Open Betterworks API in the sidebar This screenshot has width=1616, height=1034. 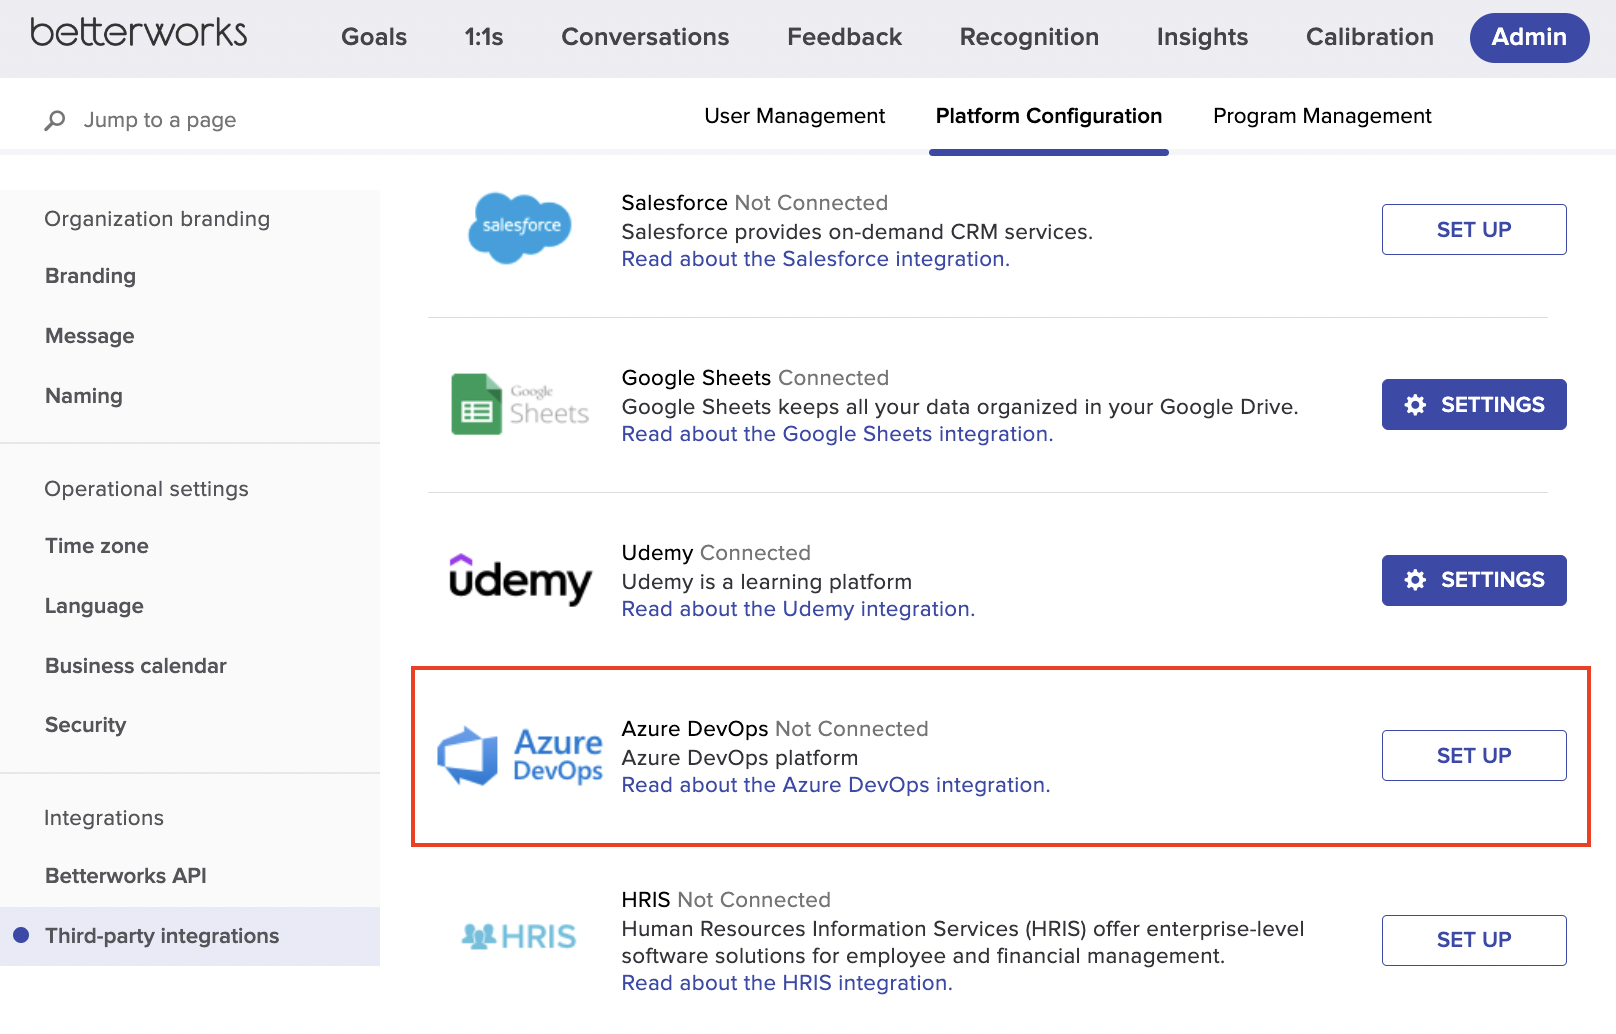(126, 876)
